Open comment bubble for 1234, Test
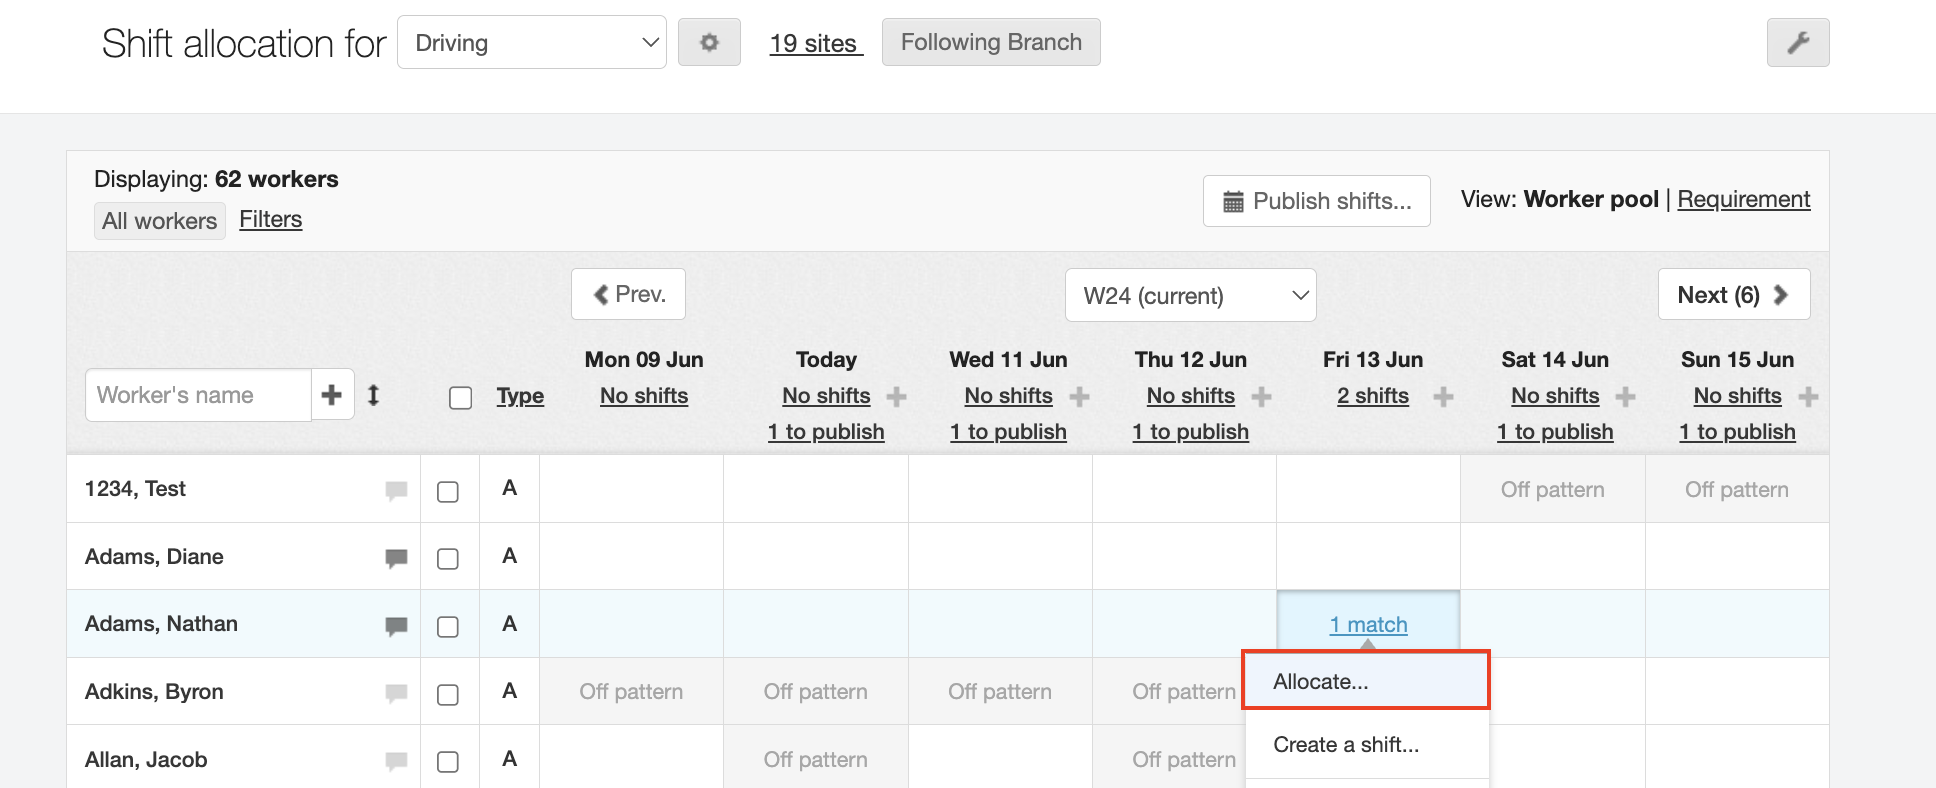The width and height of the screenshot is (1936, 788). (x=396, y=490)
